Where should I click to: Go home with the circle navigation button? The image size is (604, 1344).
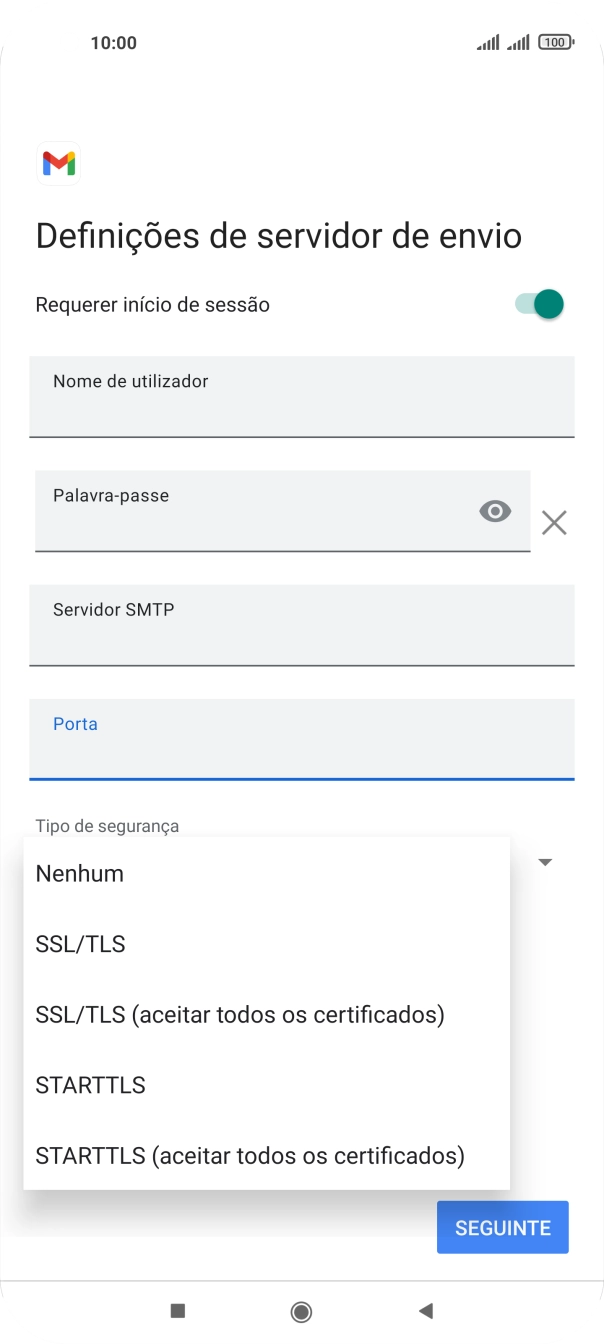pos(301,1311)
